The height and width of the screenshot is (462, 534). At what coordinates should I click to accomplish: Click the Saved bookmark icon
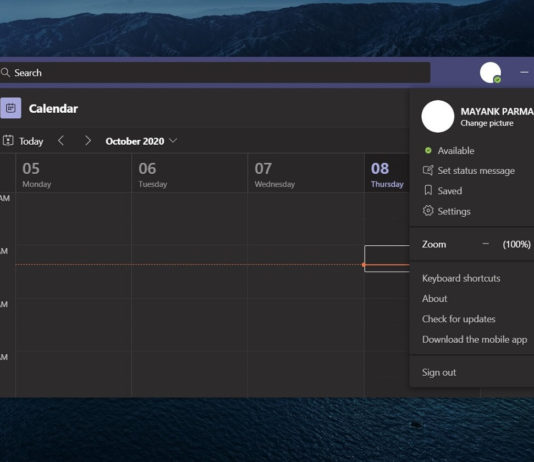(428, 190)
